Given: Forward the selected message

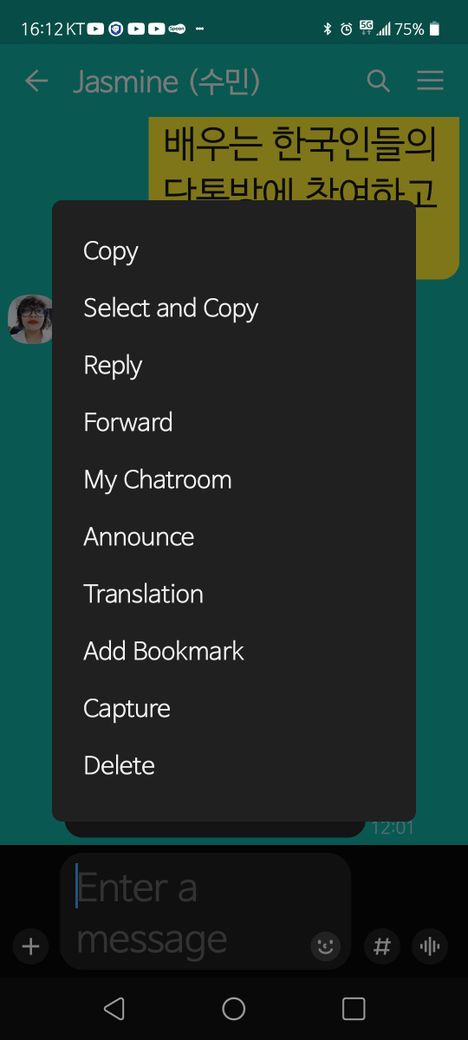Looking at the screenshot, I should [x=234, y=422].
